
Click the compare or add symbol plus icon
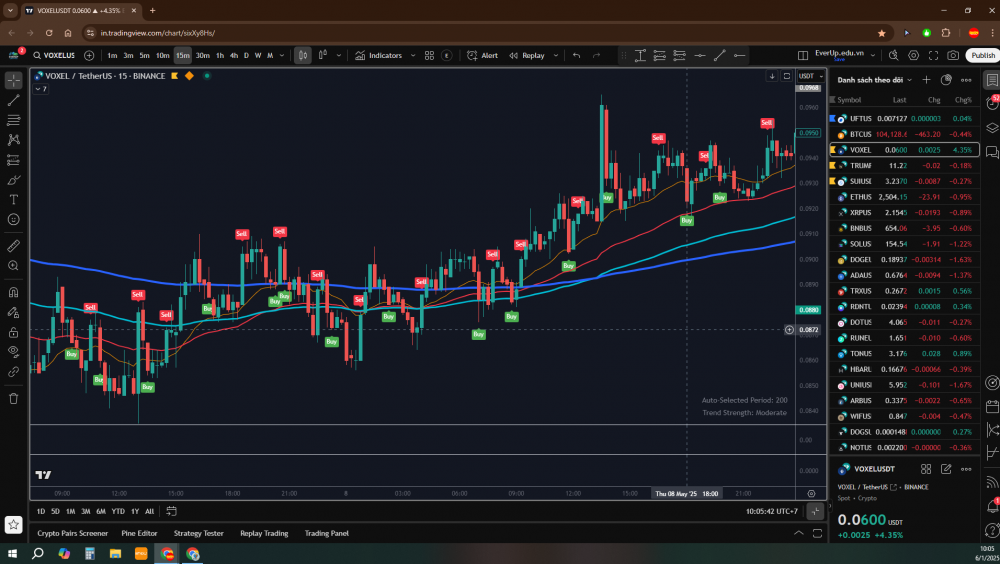click(x=89, y=56)
